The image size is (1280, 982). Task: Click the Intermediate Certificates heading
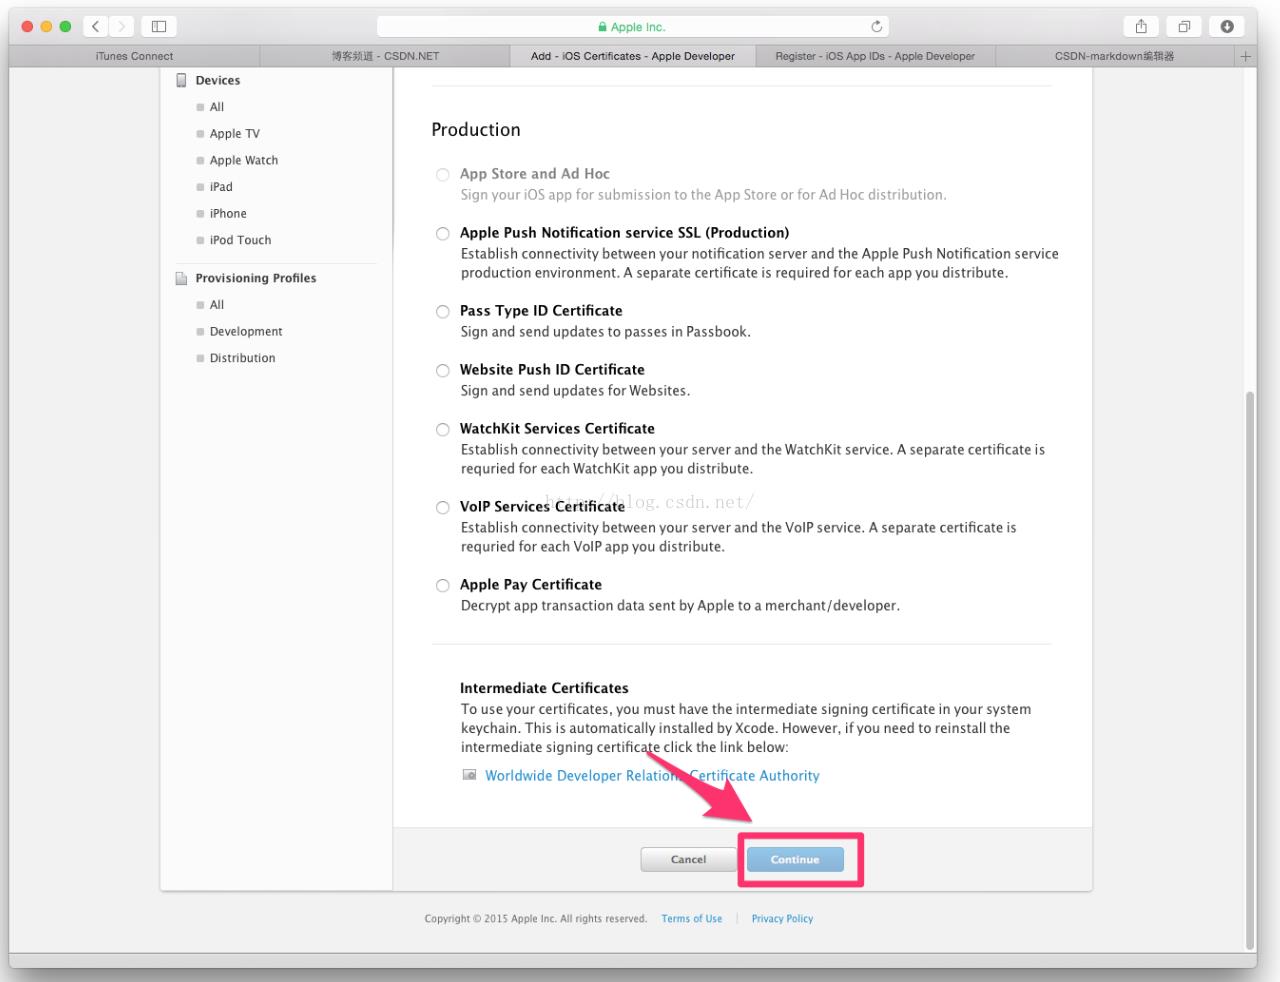[x=544, y=688]
